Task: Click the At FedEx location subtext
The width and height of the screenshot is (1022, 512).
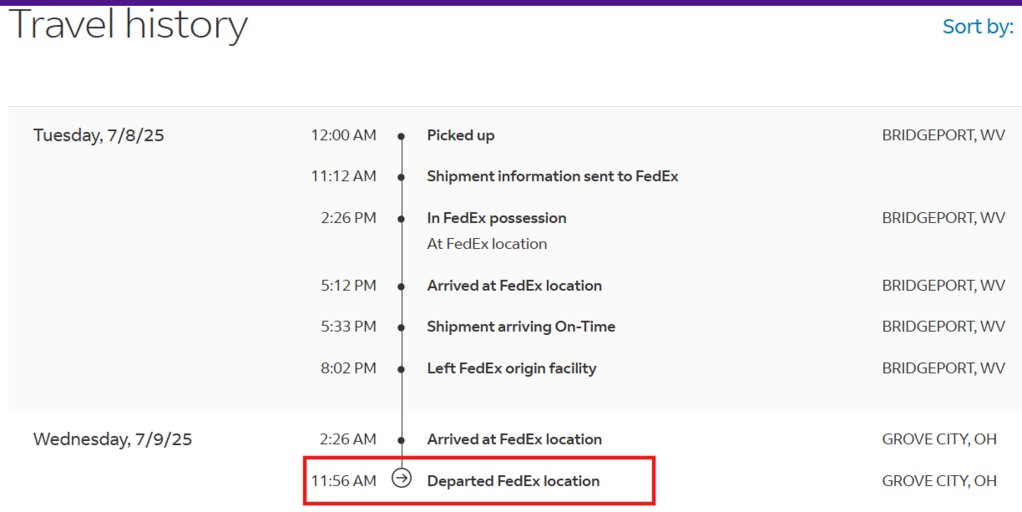Action: point(487,244)
